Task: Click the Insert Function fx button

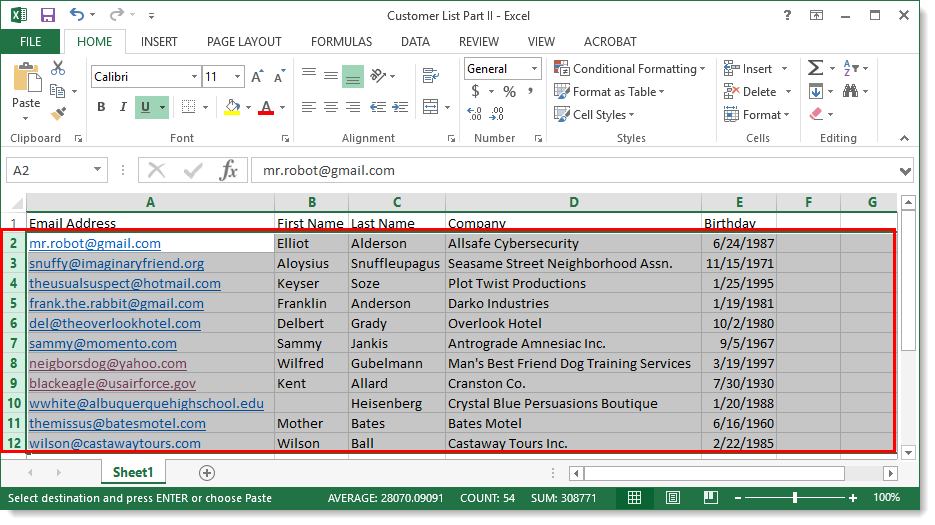Action: [x=228, y=171]
